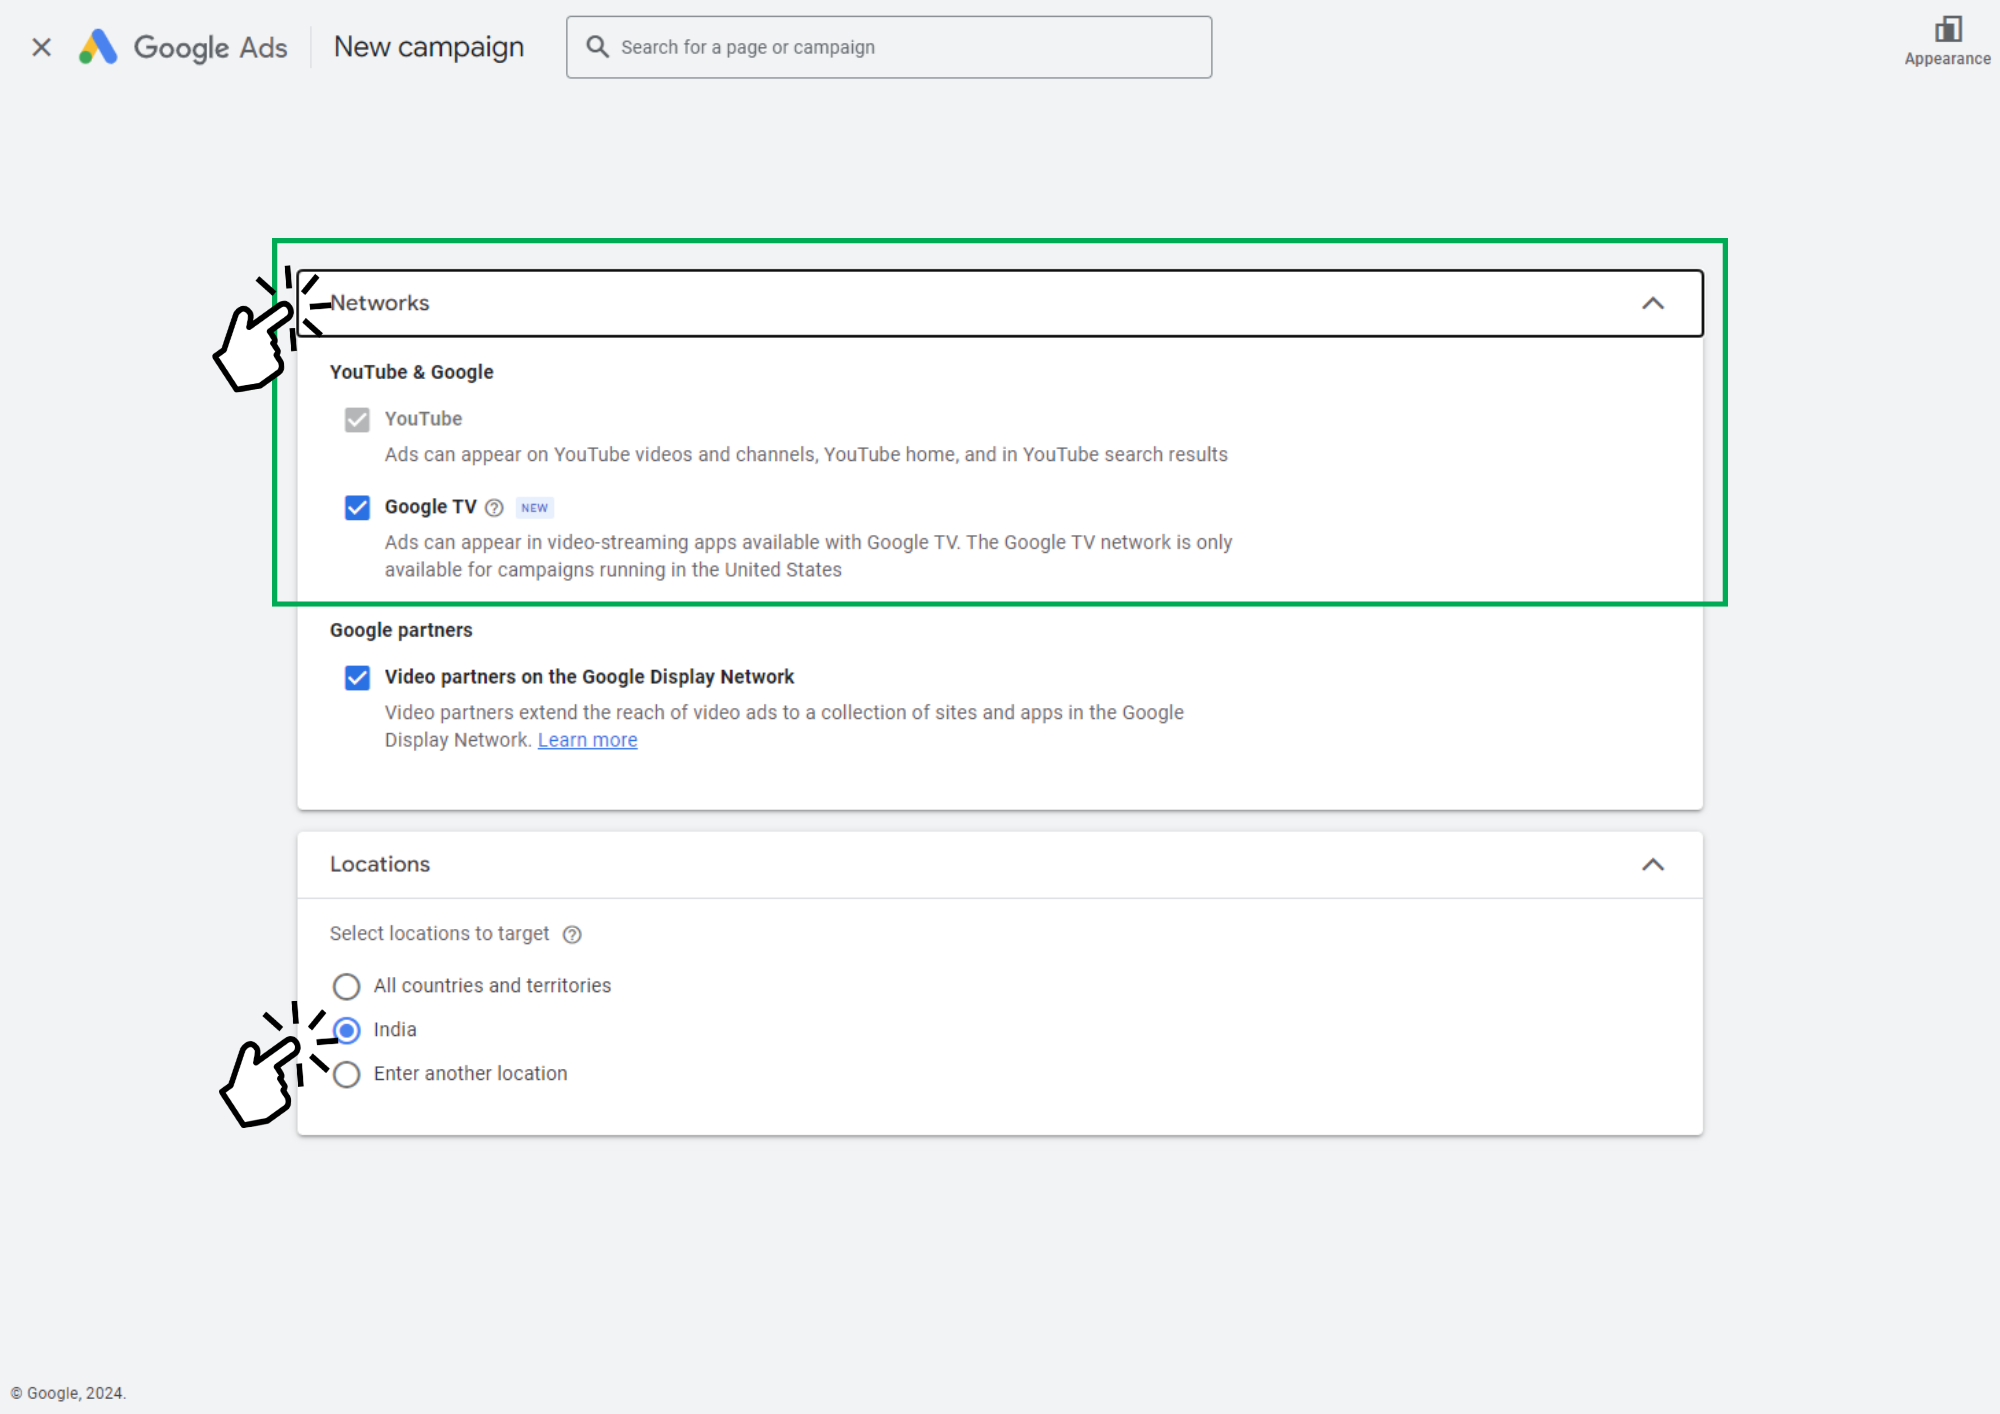Uncheck Video partners on Google Display Network

[357, 678]
